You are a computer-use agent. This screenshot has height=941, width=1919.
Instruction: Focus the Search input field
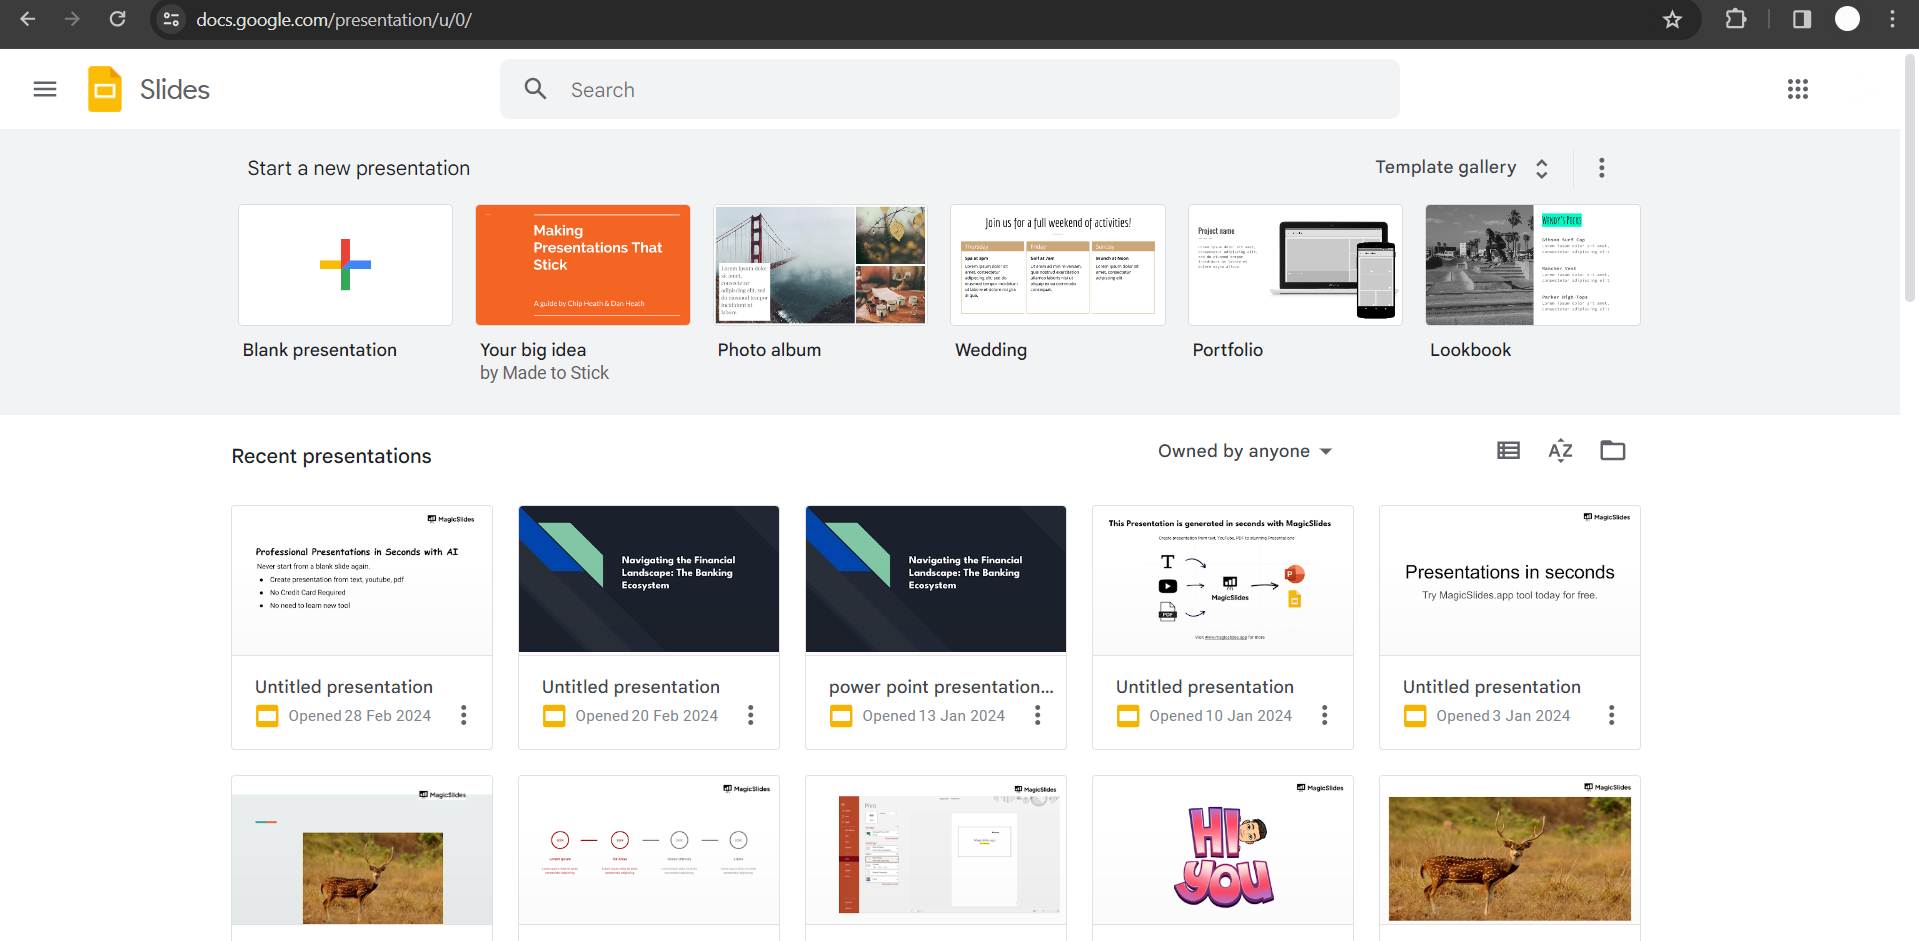[950, 89]
